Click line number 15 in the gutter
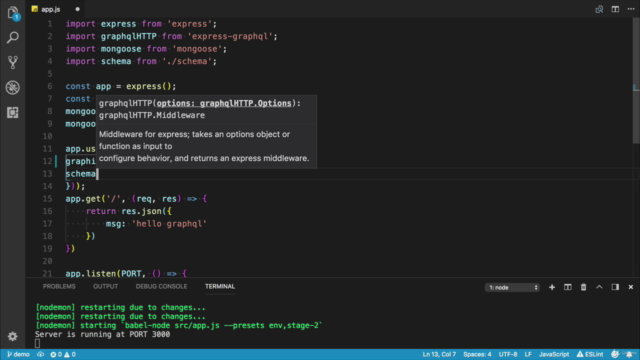Screen dimensions: 640x360 (47, 199)
